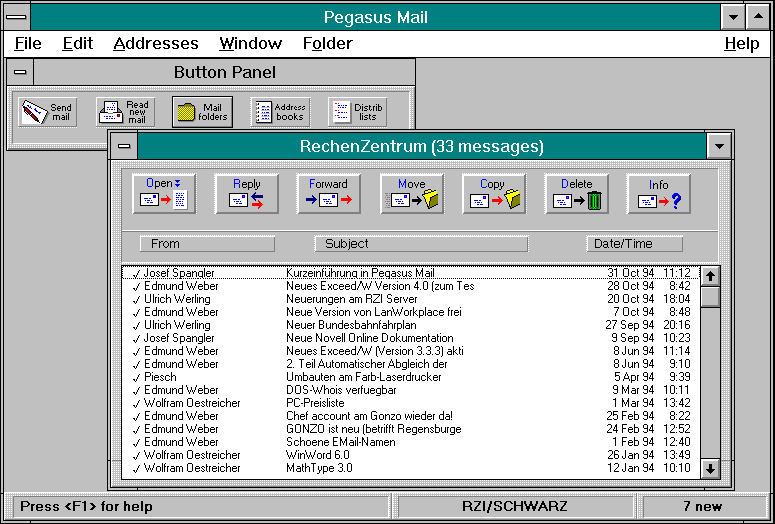Open the Addresses menu

click(156, 43)
